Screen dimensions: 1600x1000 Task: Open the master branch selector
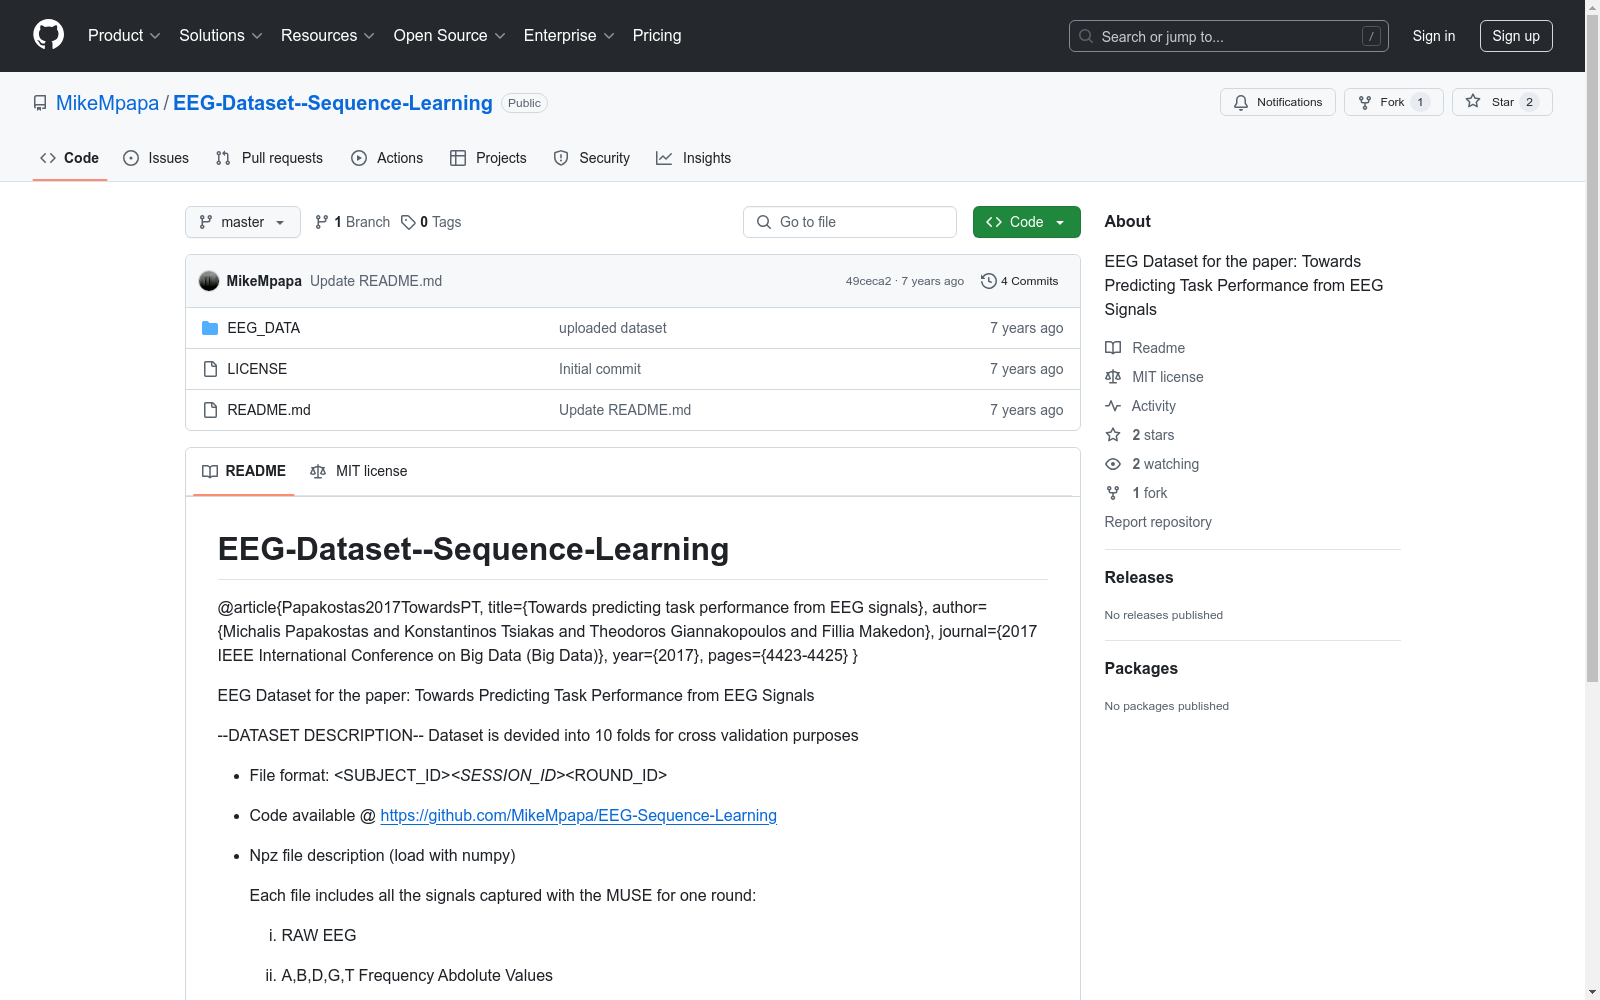tap(243, 222)
